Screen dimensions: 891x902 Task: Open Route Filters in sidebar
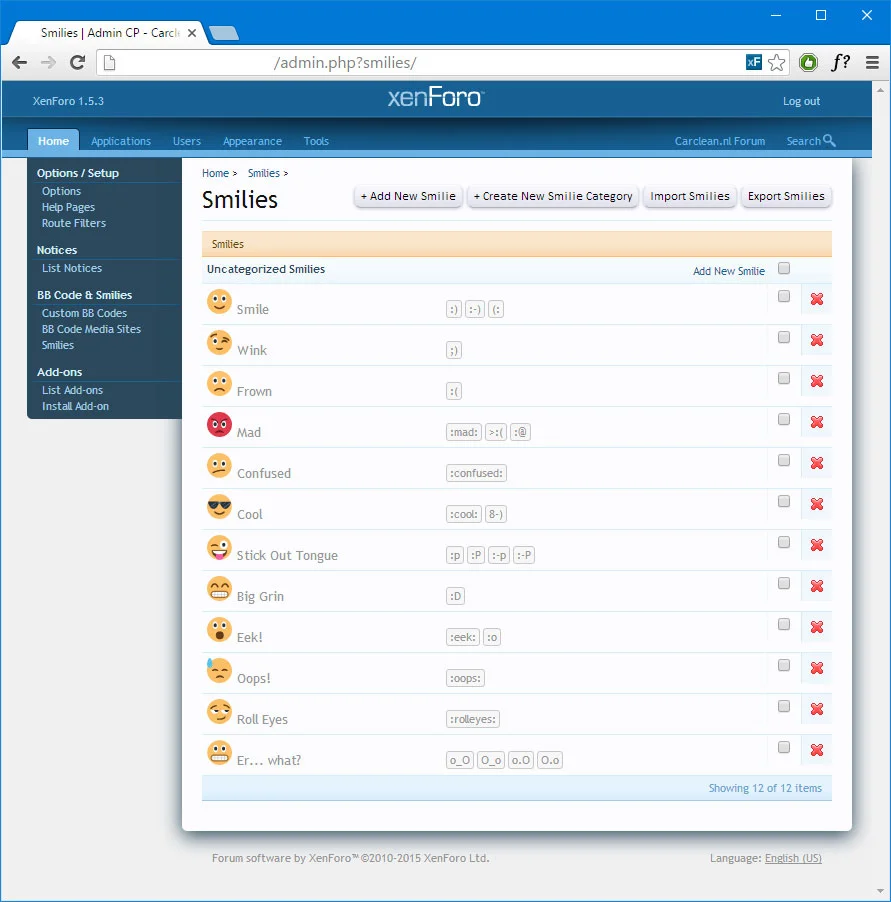74,223
